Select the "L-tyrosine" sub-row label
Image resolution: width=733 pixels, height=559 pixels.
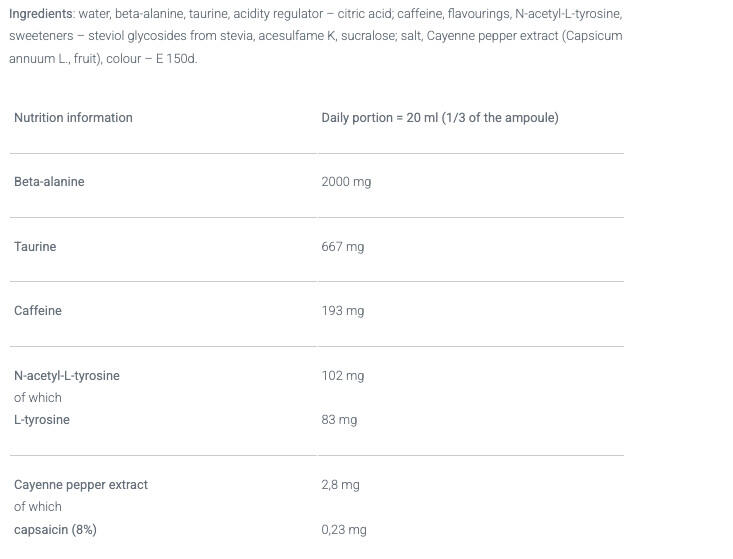point(42,420)
